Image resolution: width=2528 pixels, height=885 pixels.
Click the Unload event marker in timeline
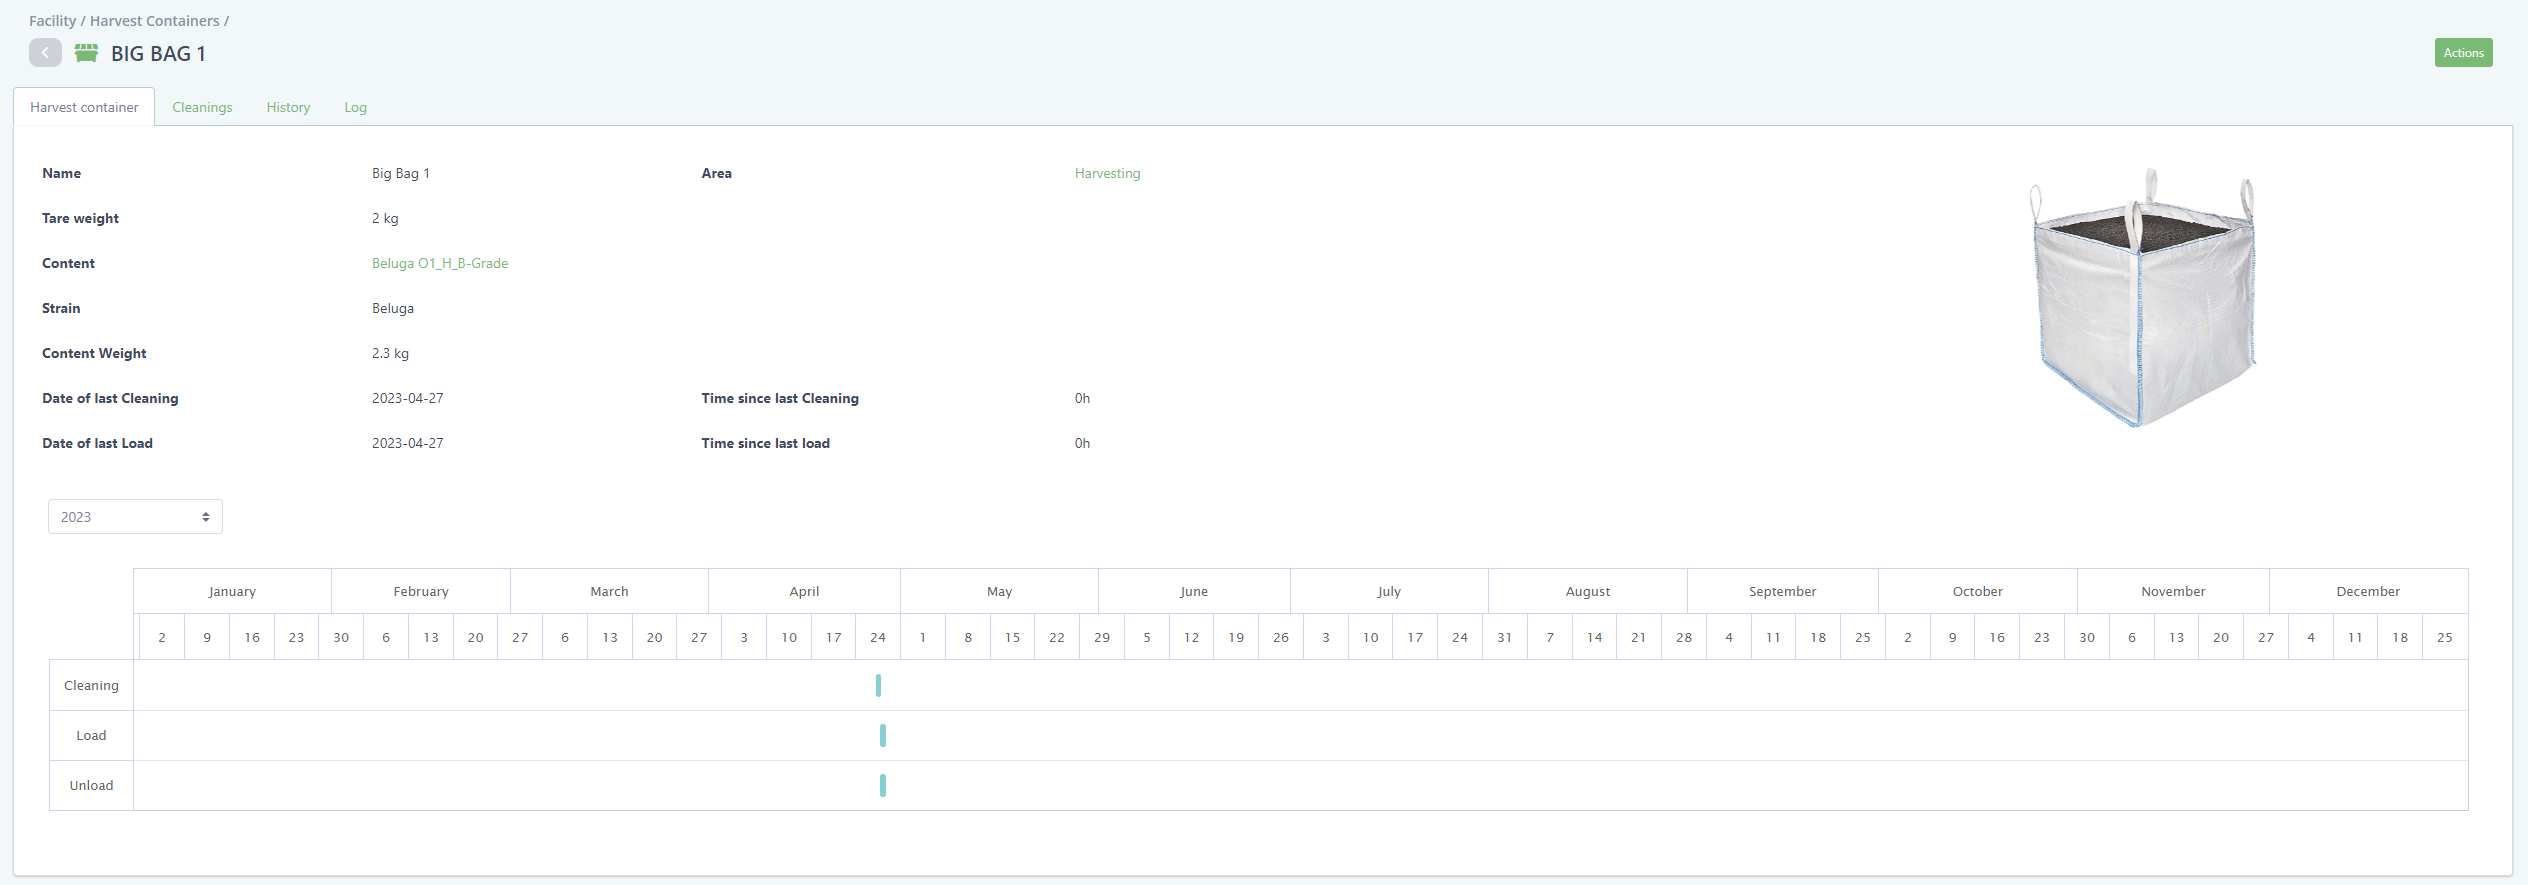(x=882, y=785)
